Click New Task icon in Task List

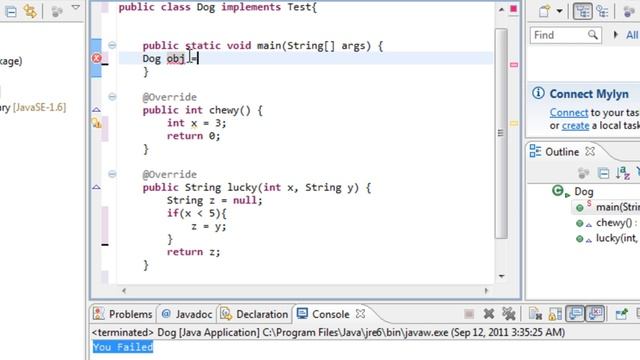544,11
